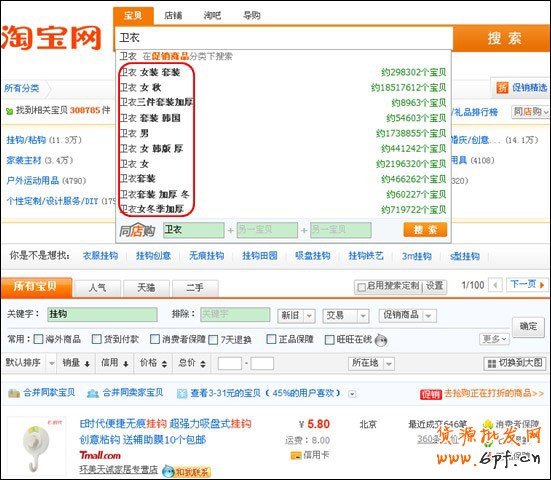
Task: Open the 户外运动用品 category
Action: [33, 181]
